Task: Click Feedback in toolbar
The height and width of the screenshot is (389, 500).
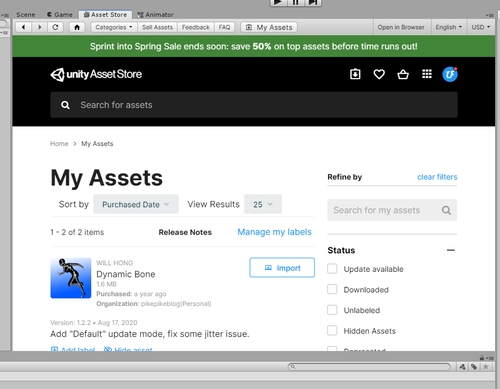Action: (196, 27)
